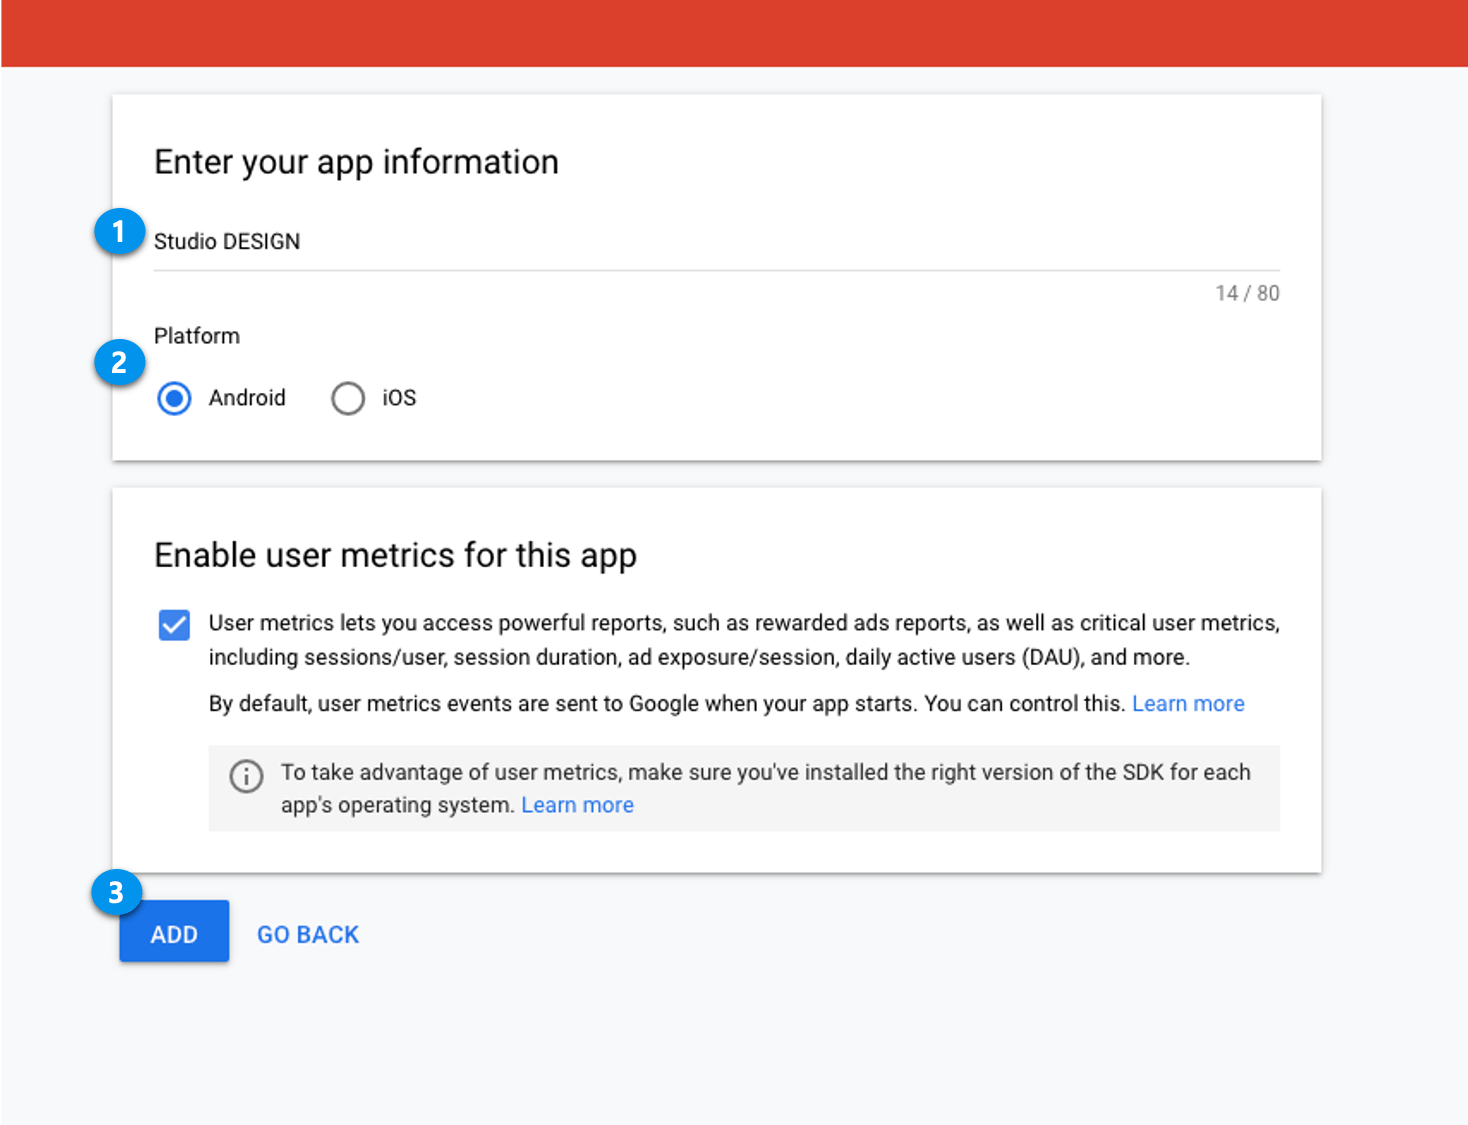Click the blue step 3 badge
Viewport: 1468px width, 1125px height.
(x=116, y=892)
